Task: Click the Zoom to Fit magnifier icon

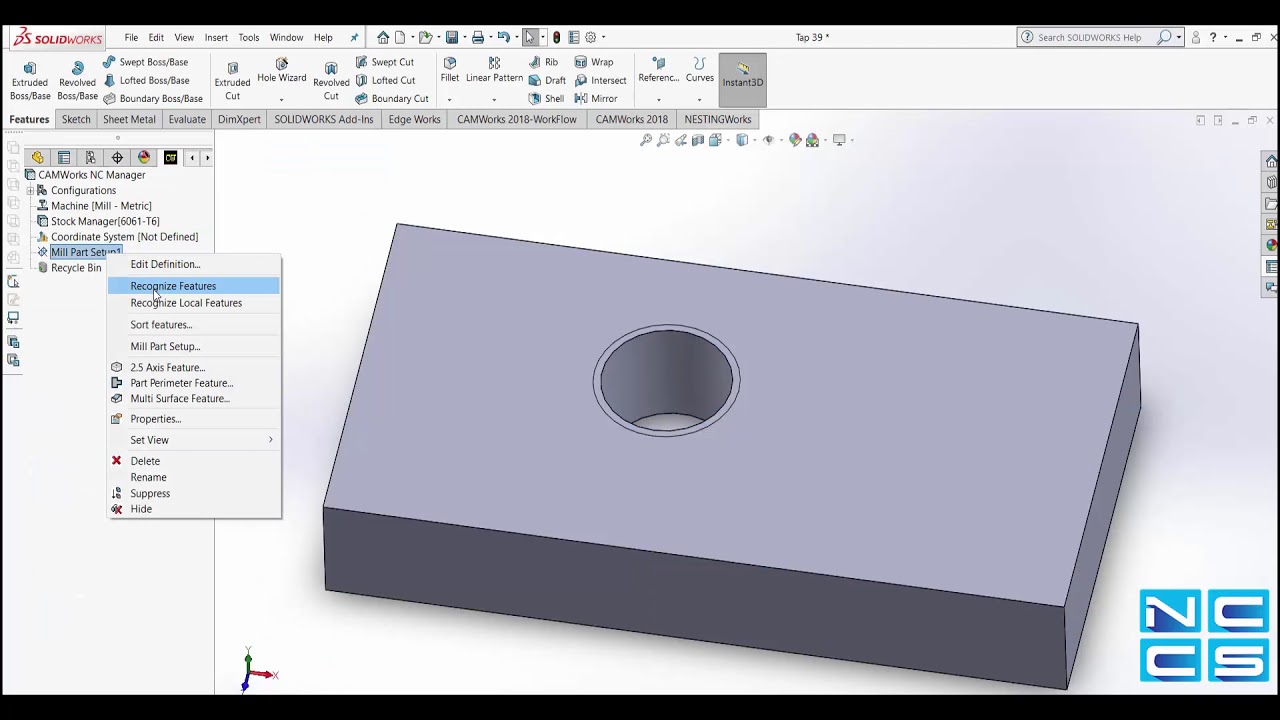Action: (x=646, y=140)
